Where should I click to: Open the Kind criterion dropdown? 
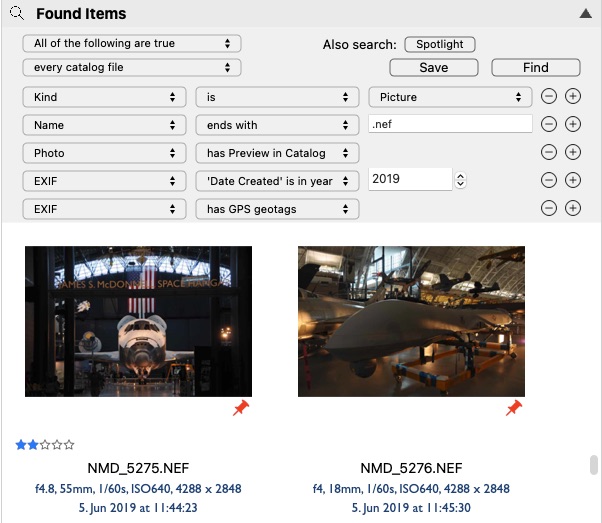pos(104,97)
